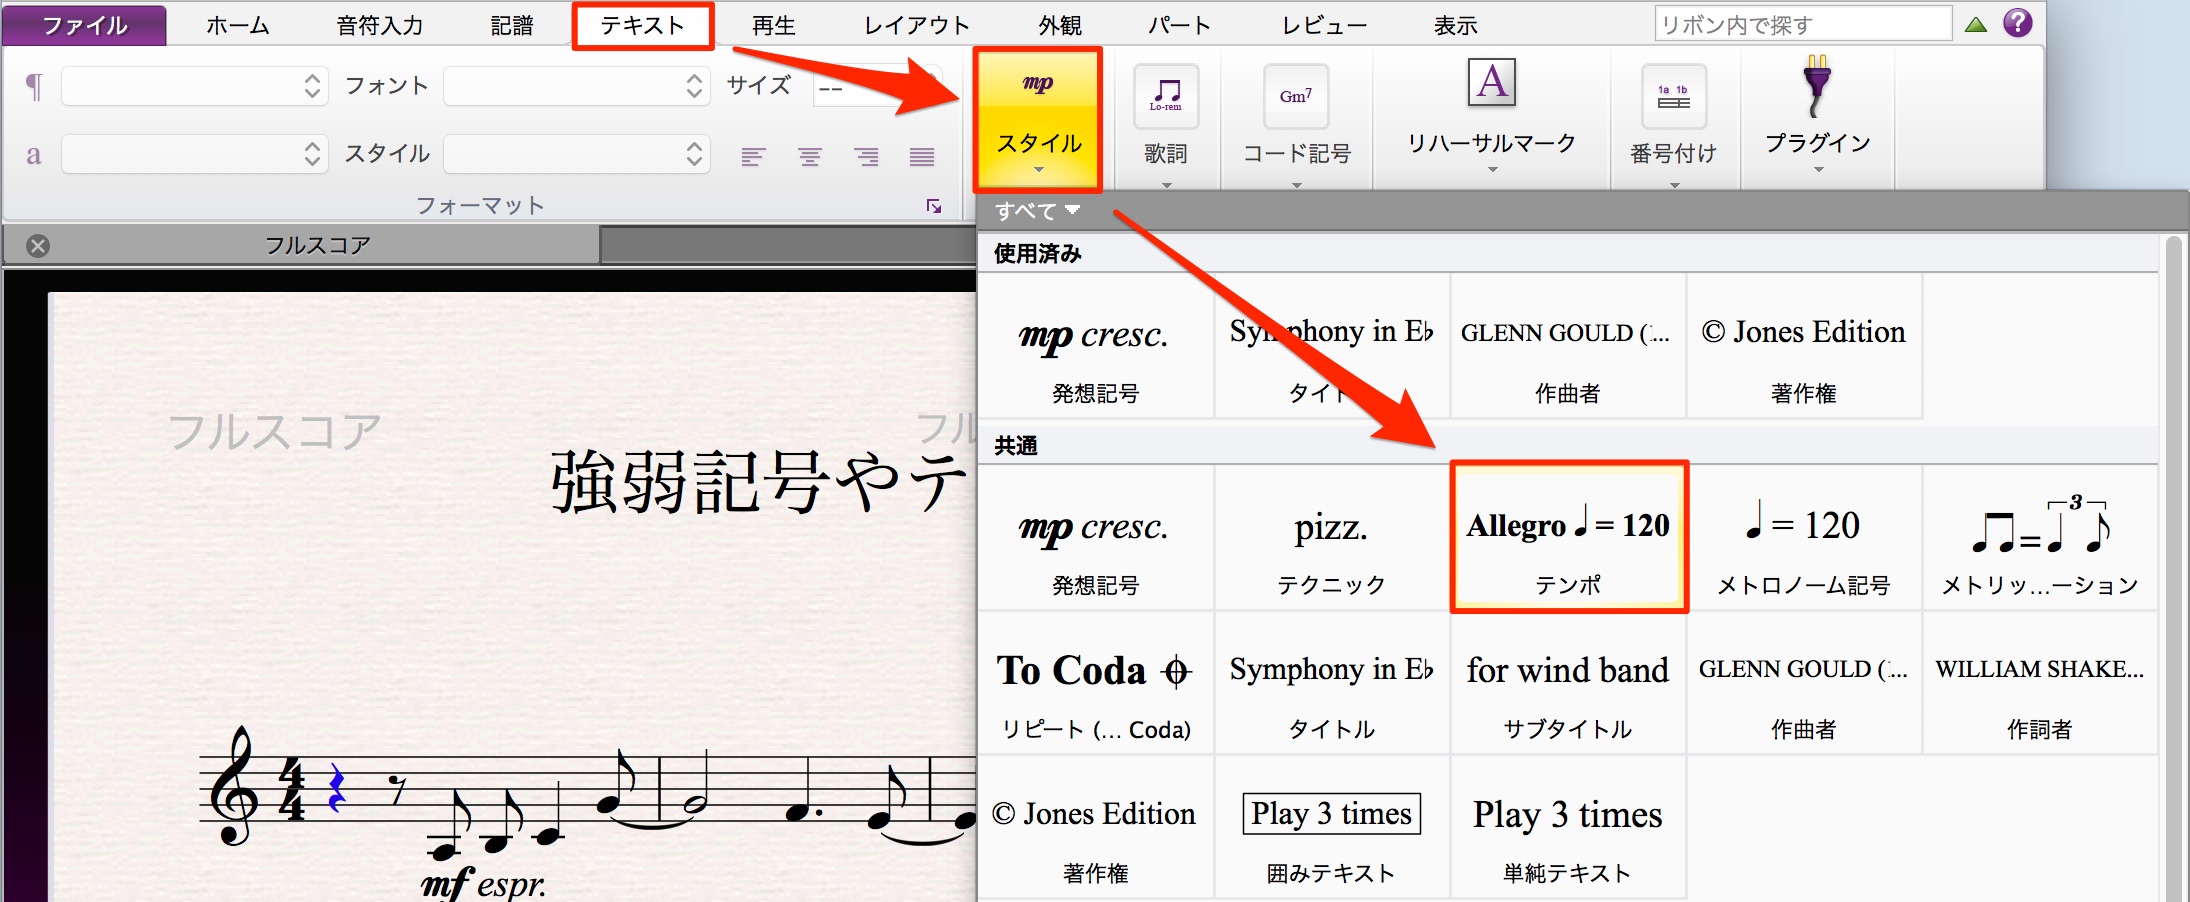Click the コード記号 chord symbol icon

click(x=1296, y=97)
